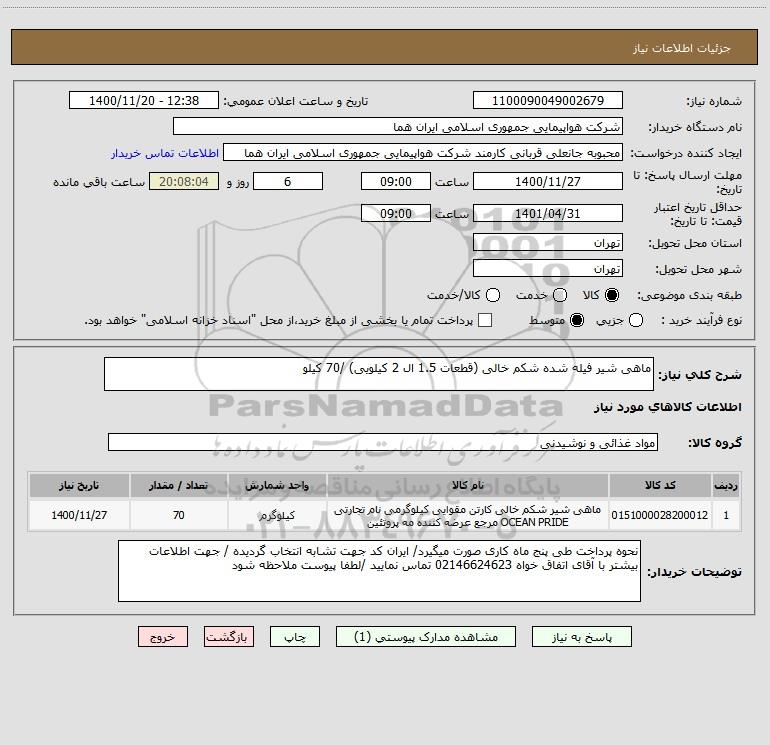Click the quantity cell showing 70
This screenshot has width=770, height=745.
point(179,515)
